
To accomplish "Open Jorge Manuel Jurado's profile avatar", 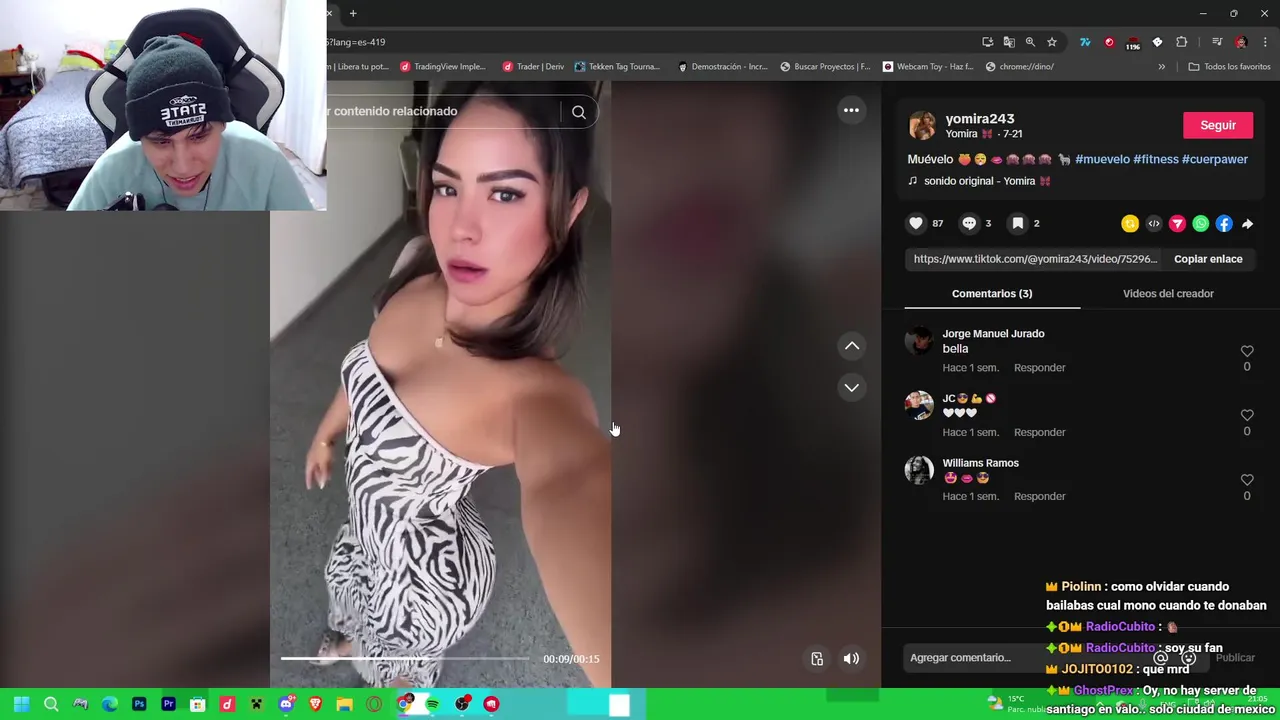I will [x=919, y=341].
